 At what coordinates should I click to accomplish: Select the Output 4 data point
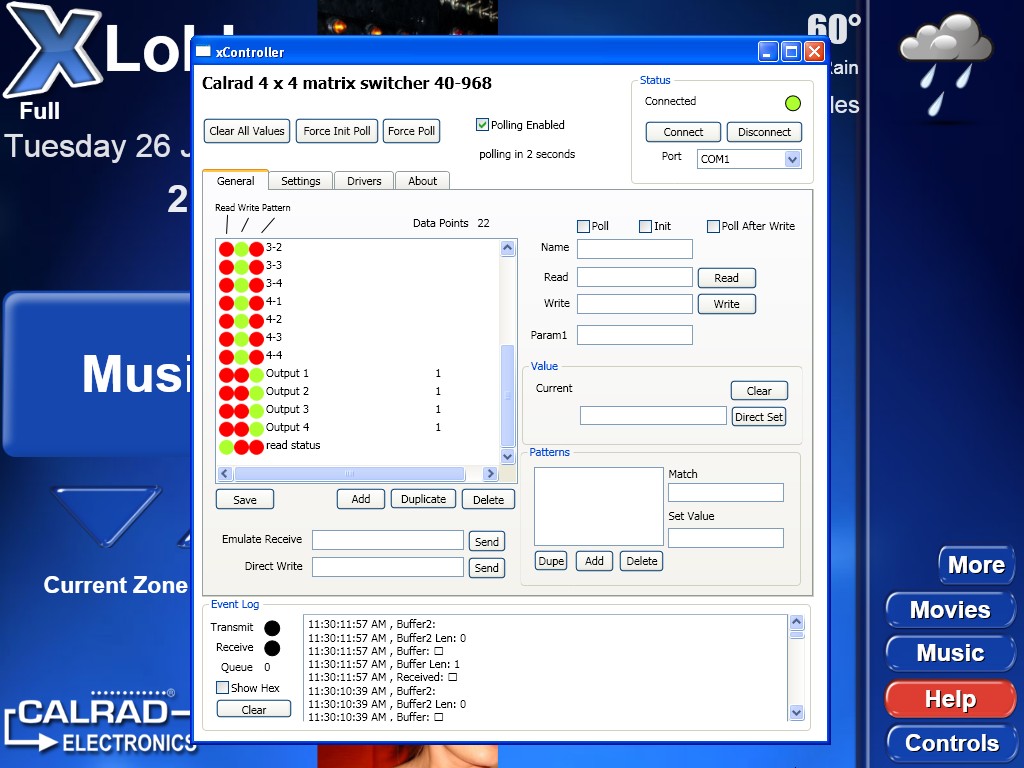click(x=358, y=427)
